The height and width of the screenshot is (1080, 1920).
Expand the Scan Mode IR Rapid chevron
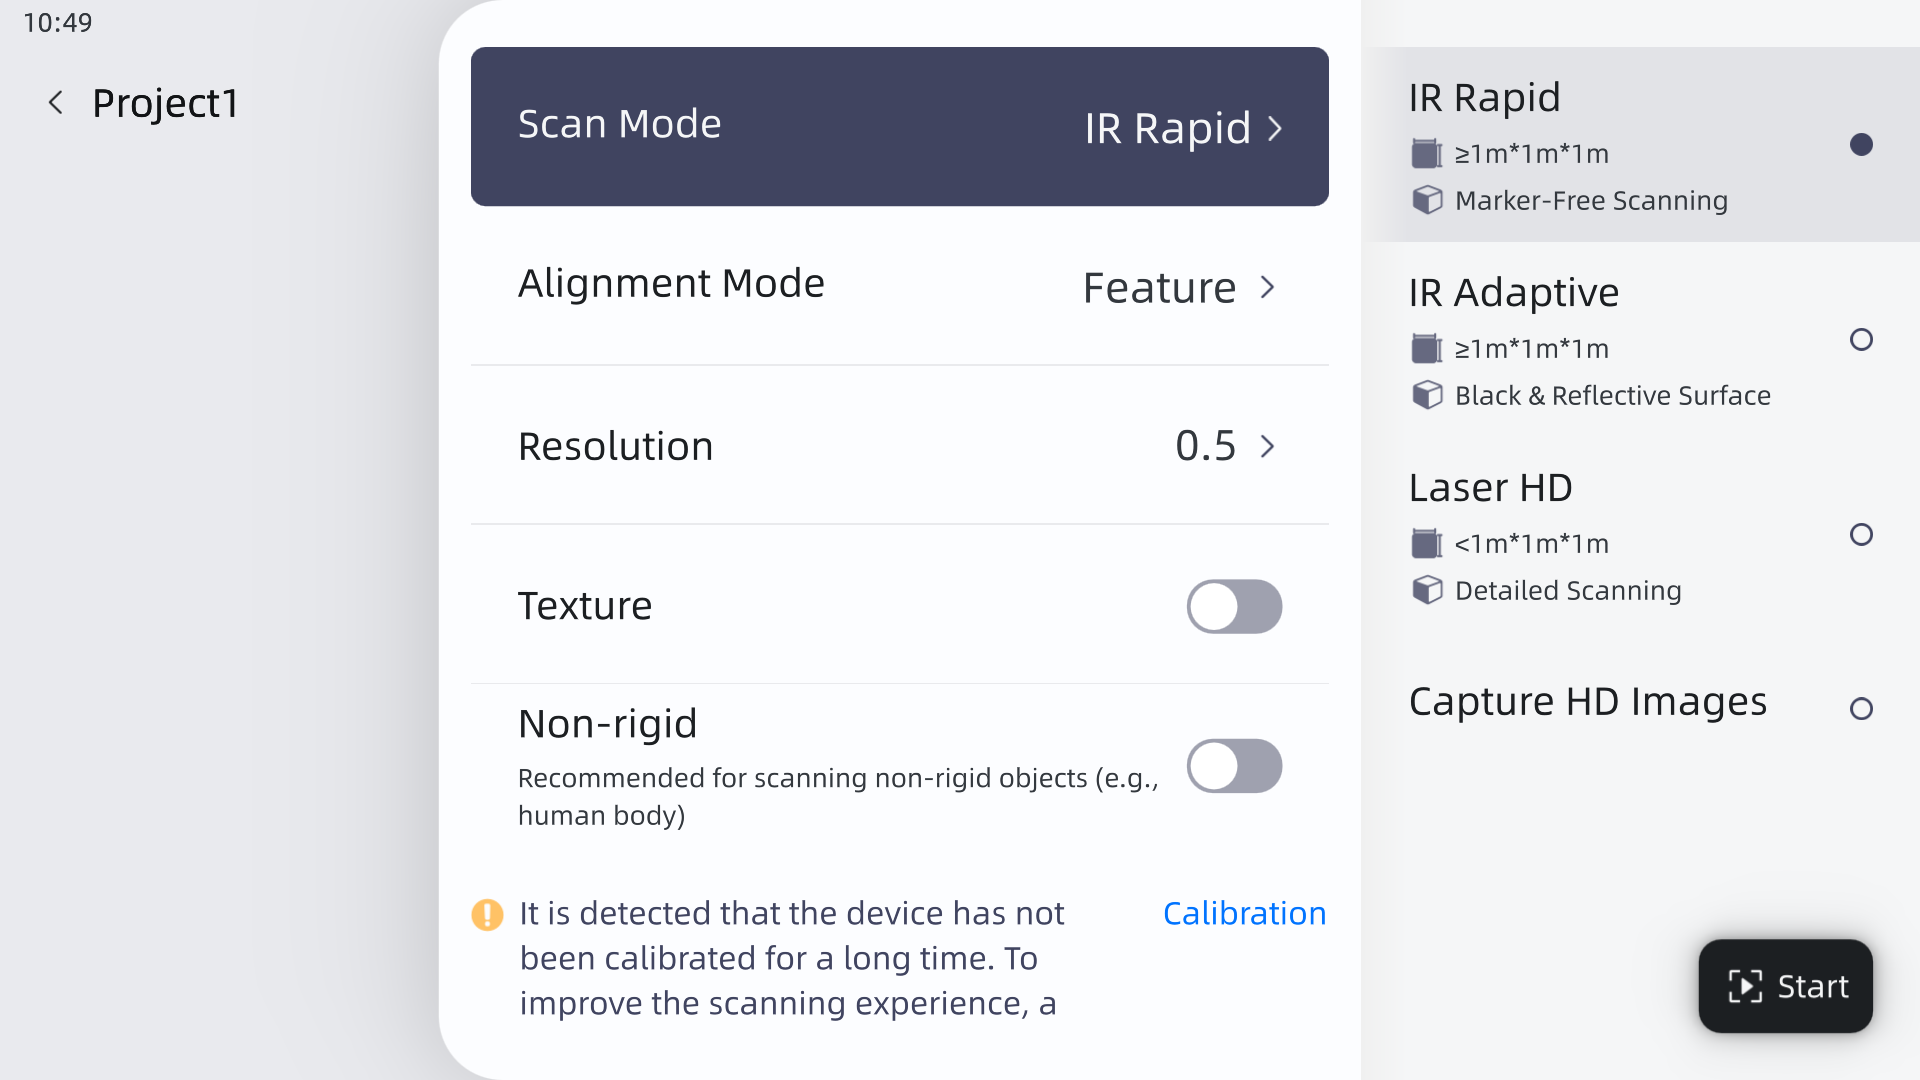(1275, 128)
